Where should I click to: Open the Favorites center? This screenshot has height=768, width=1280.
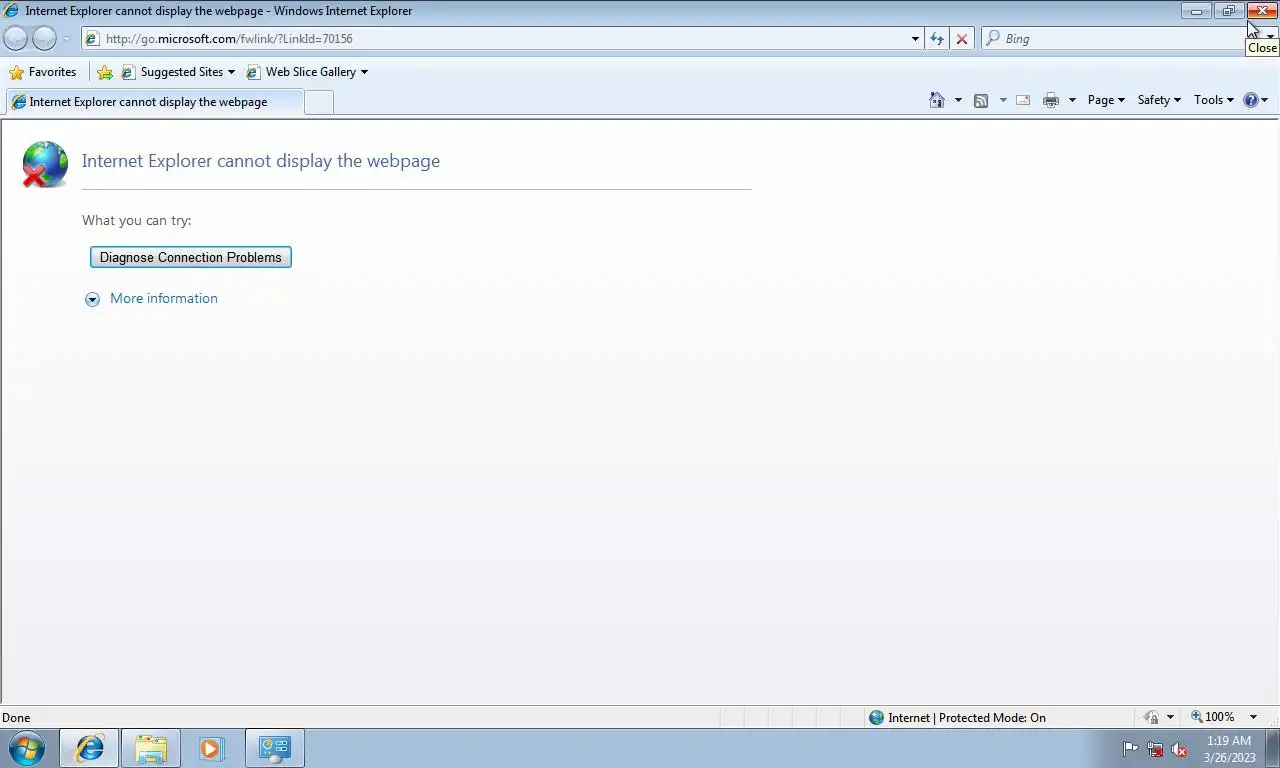(x=42, y=72)
